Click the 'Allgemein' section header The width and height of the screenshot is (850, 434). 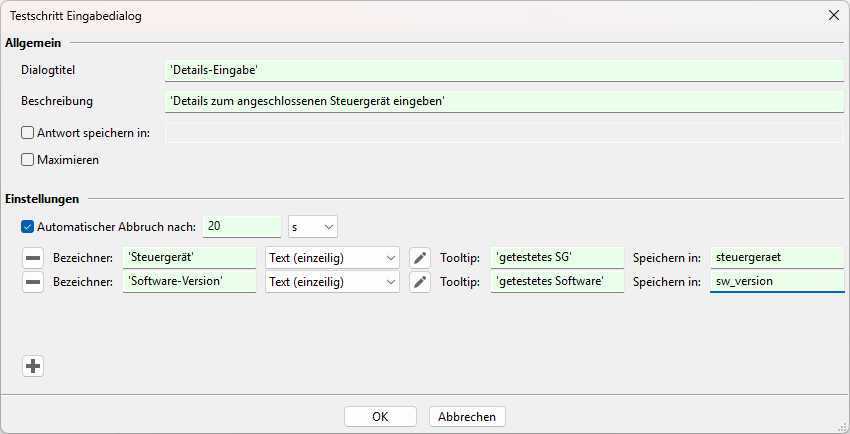[33, 43]
